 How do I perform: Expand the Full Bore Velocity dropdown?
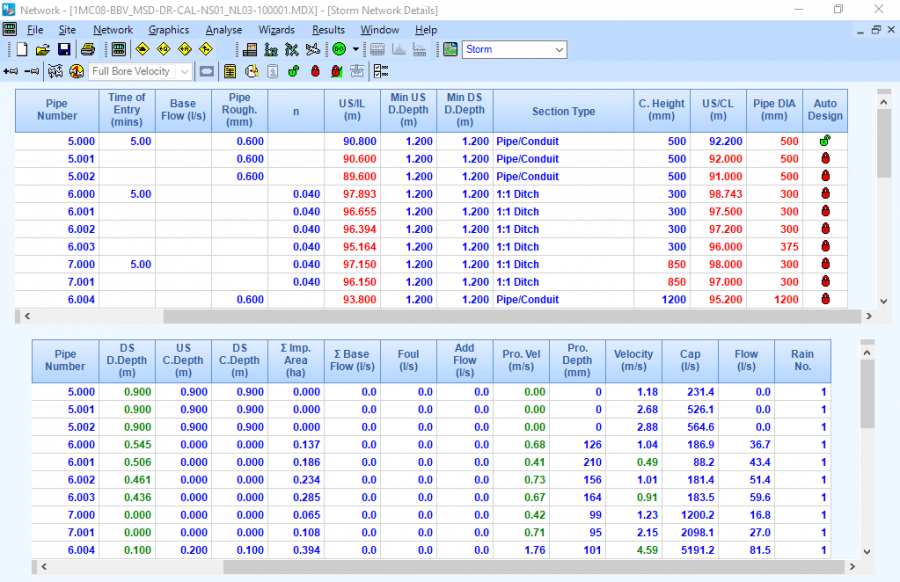pyautogui.click(x=184, y=72)
